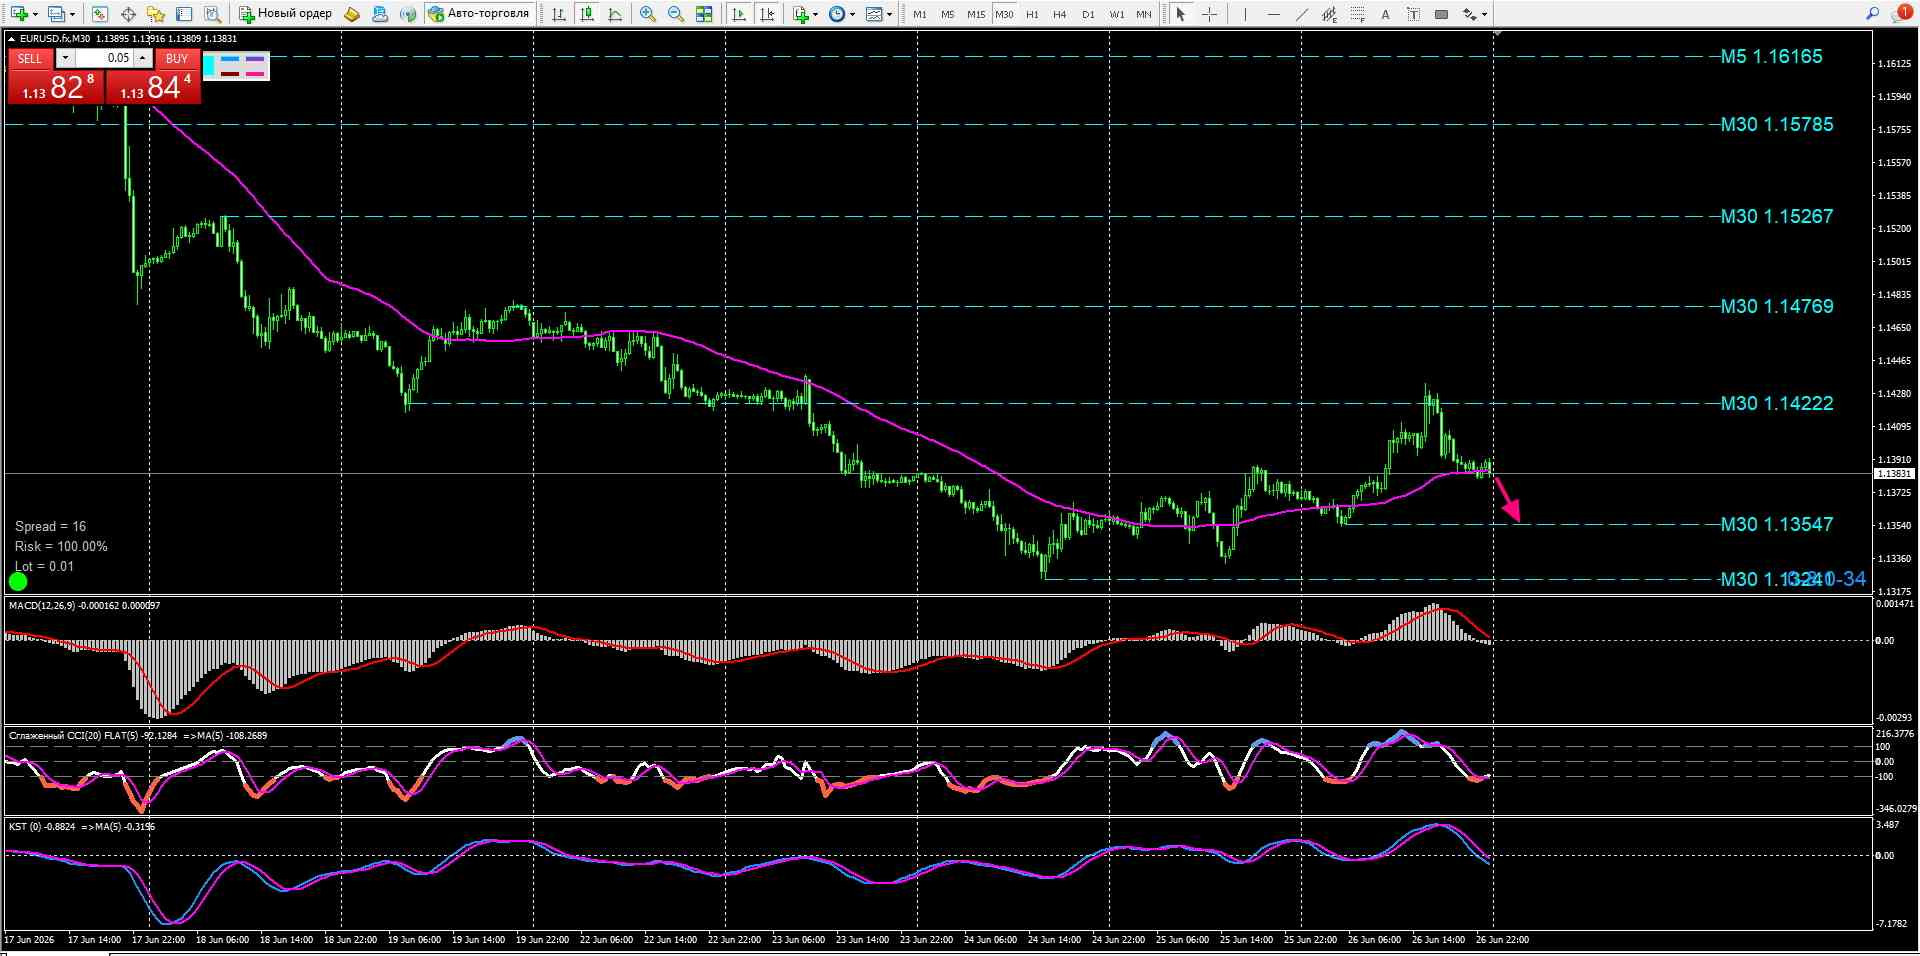Switch chart to bar chart mode

[x=559, y=14]
